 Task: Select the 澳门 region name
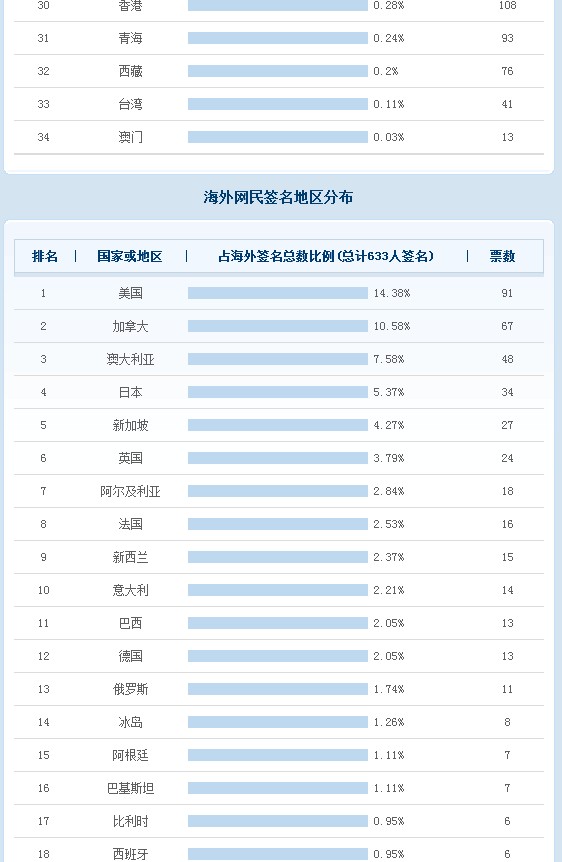pos(130,137)
